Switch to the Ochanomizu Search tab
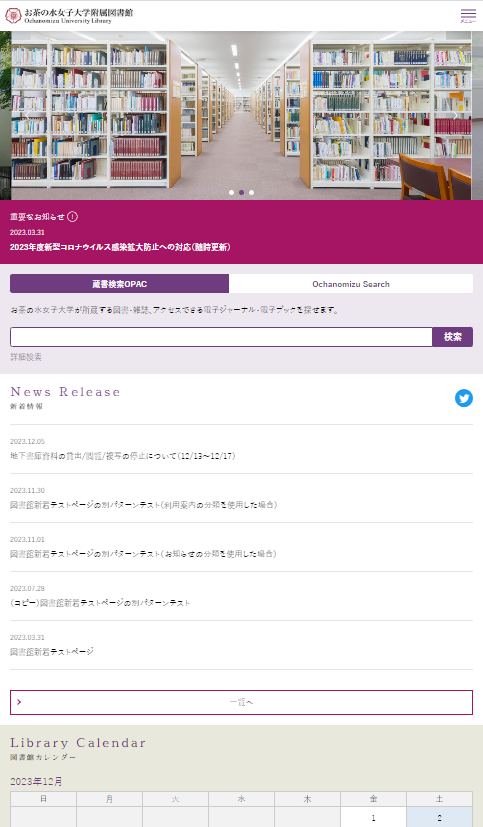 coord(351,284)
